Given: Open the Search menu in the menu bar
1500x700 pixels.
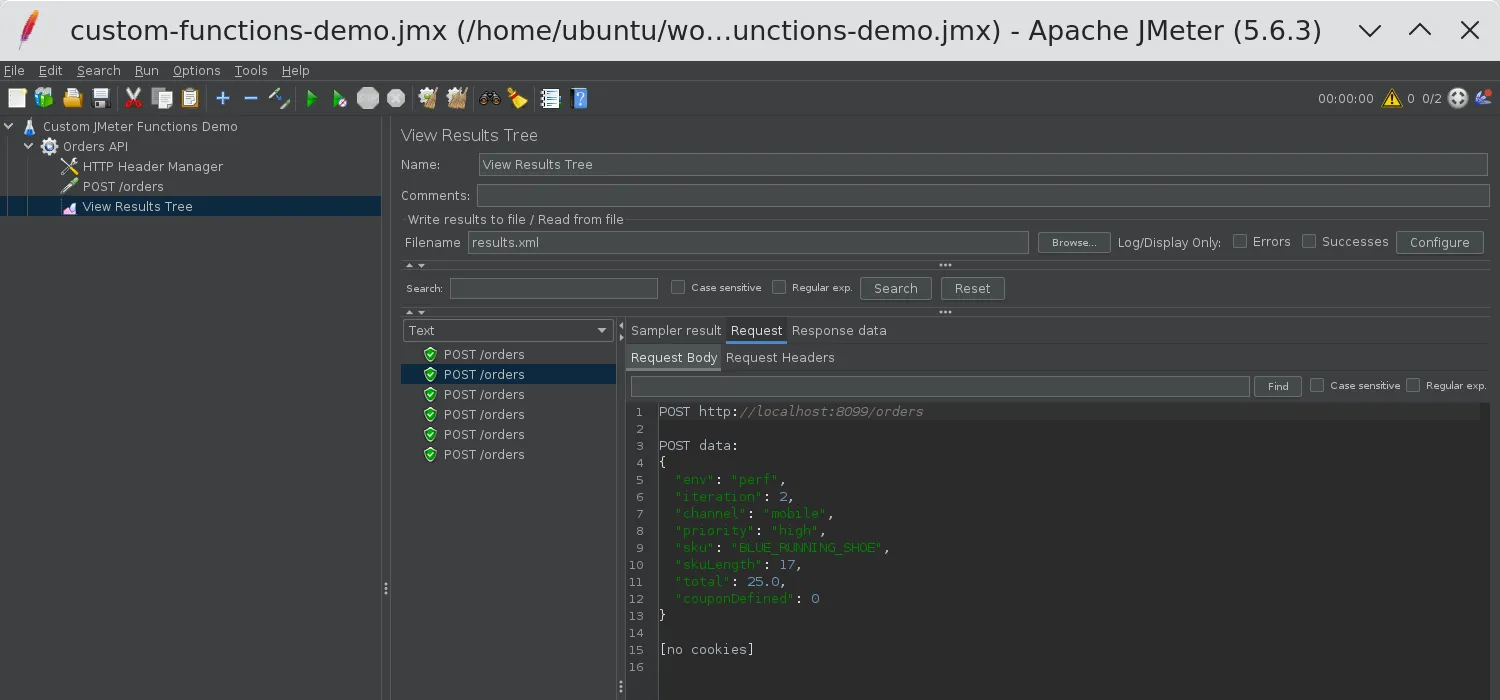Looking at the screenshot, I should pos(98,70).
